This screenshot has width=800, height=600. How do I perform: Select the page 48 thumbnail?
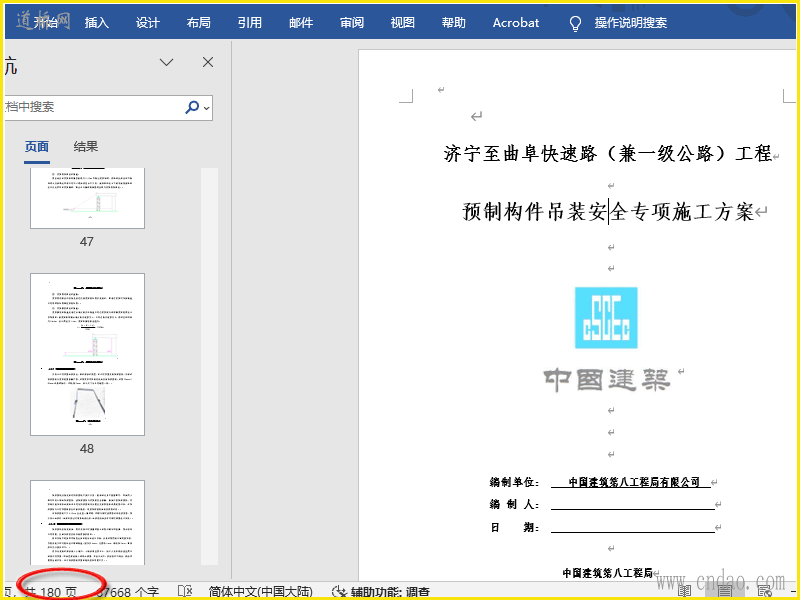[87, 354]
